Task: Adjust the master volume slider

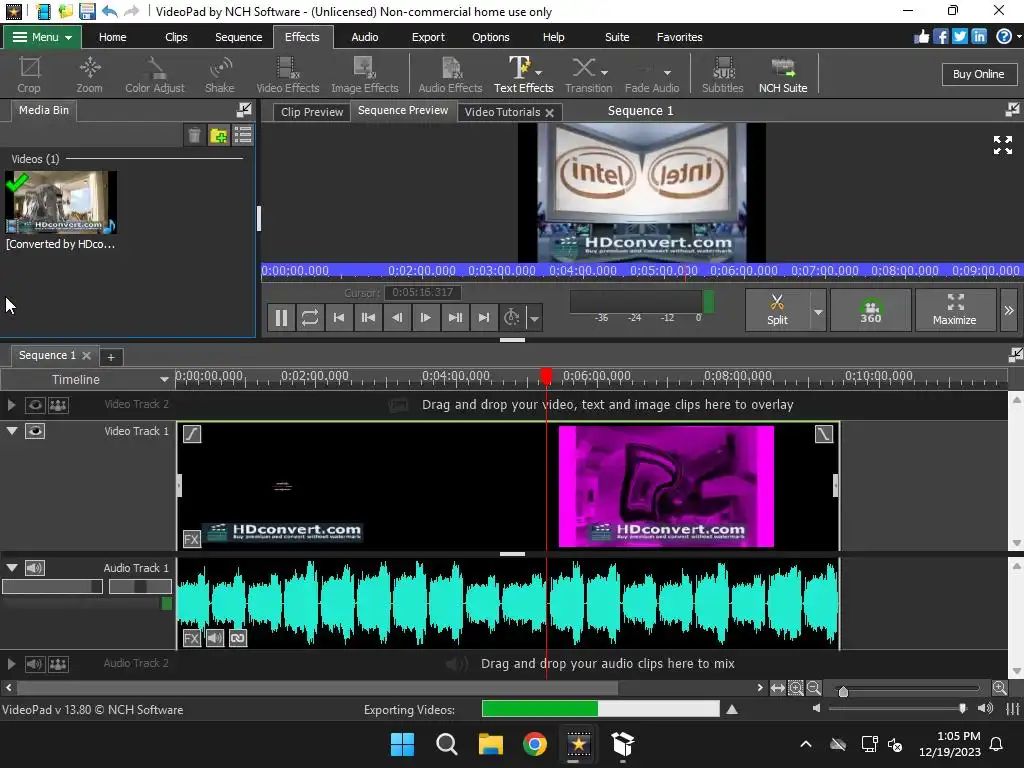Action: 962,709
